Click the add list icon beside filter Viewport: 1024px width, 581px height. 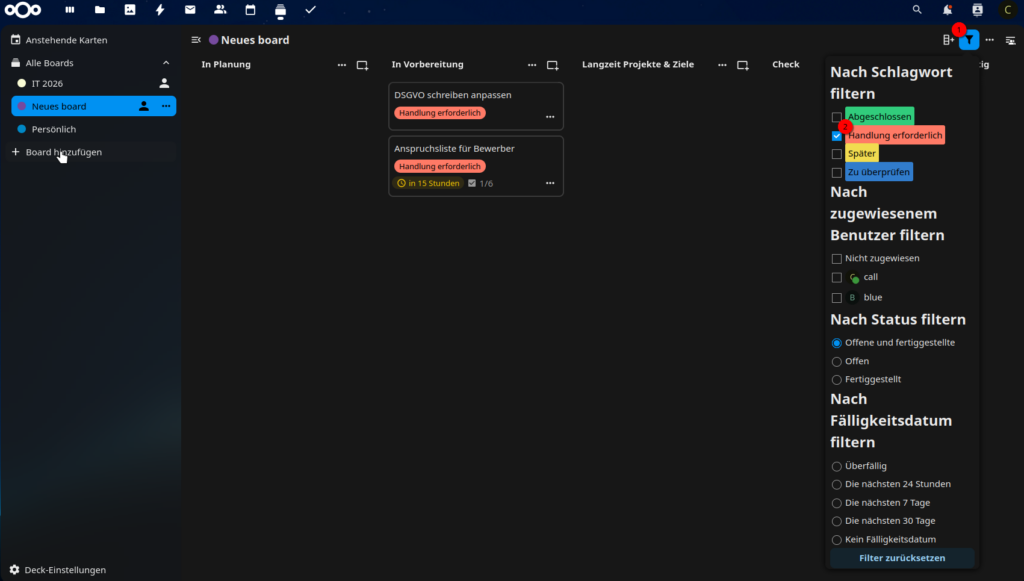coord(947,40)
